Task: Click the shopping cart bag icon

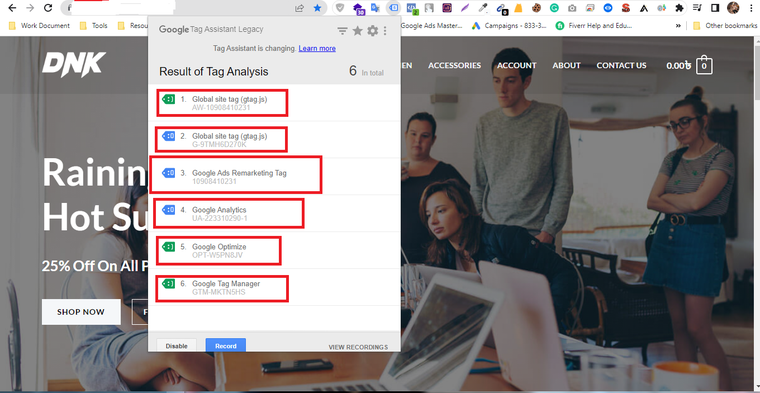Action: tap(704, 65)
